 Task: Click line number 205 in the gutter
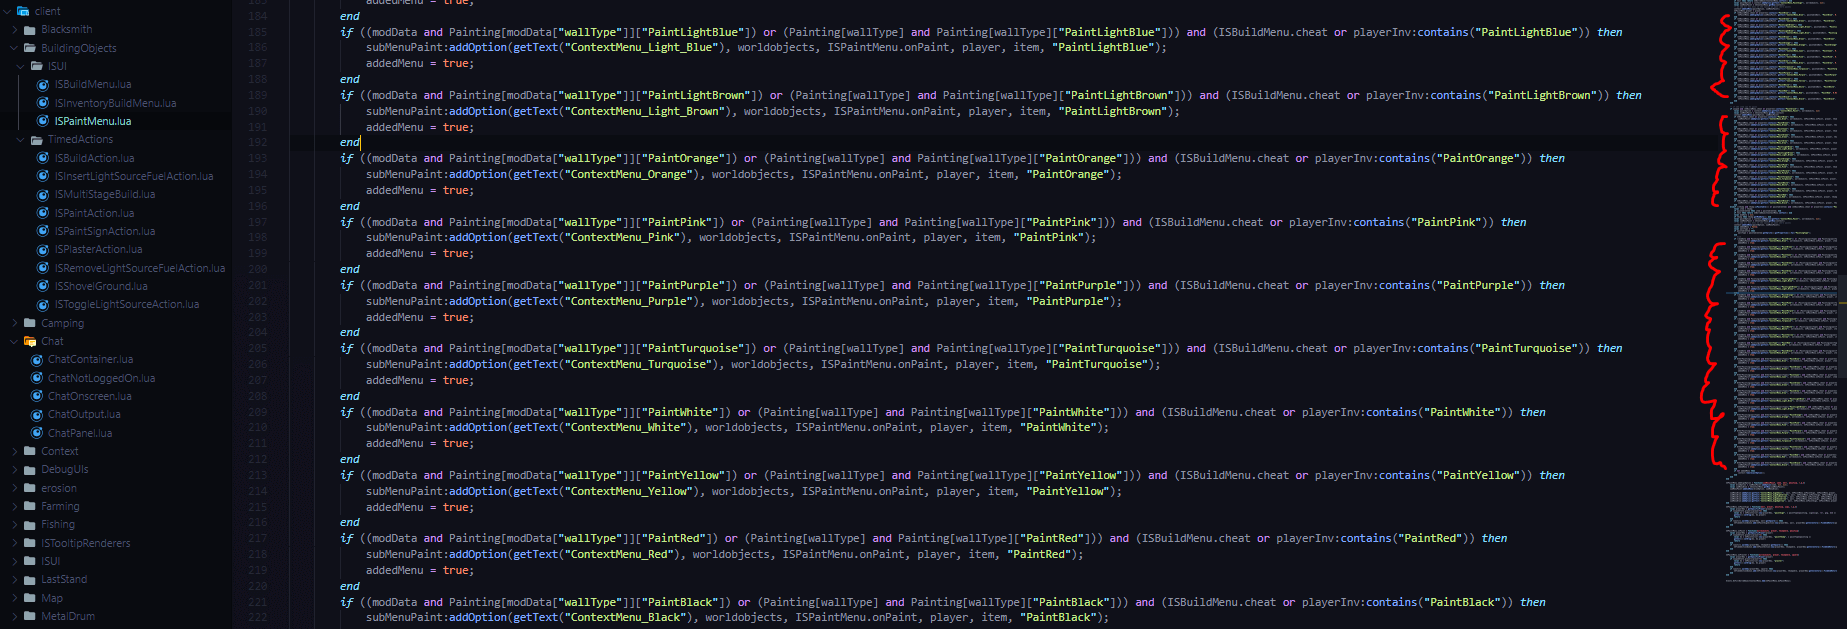point(257,348)
